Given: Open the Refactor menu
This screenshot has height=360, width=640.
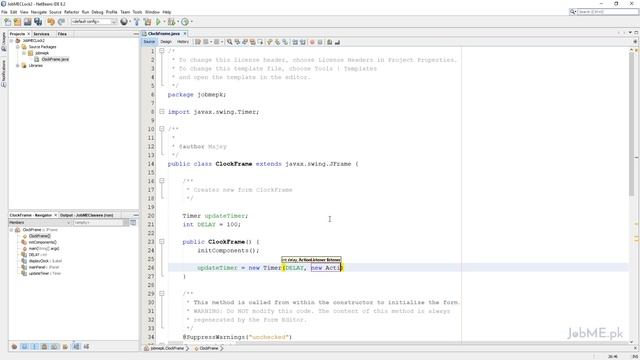Looking at the screenshot, I should pos(71,12).
